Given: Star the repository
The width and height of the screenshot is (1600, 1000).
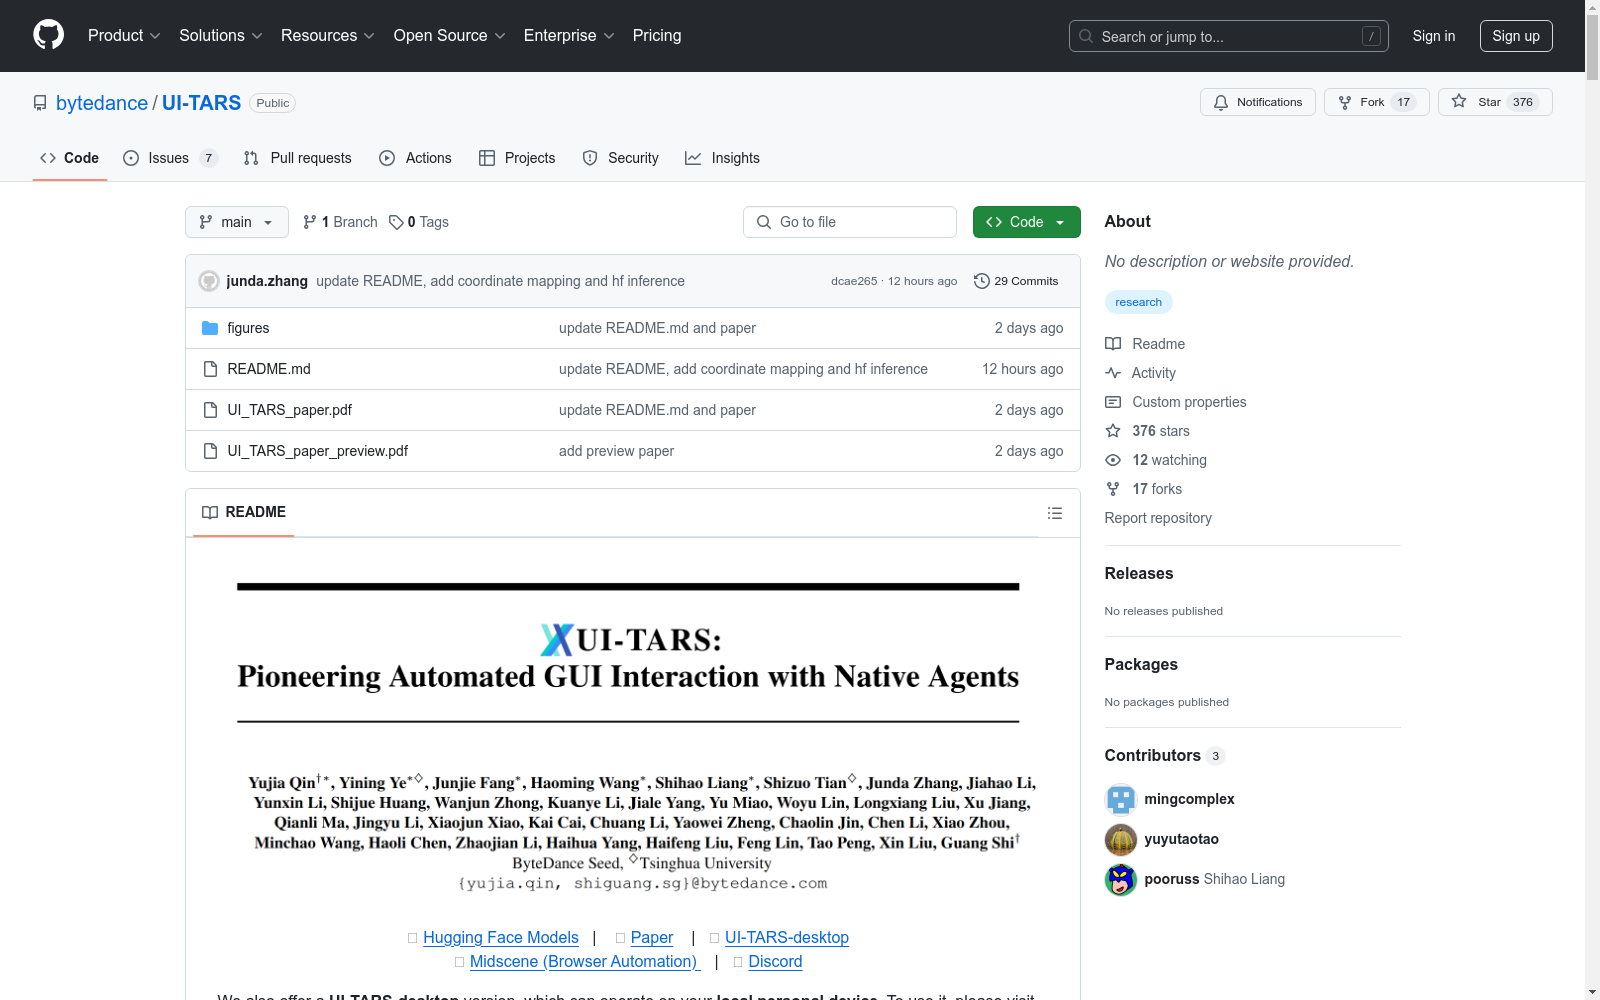Looking at the screenshot, I should click(x=1495, y=102).
